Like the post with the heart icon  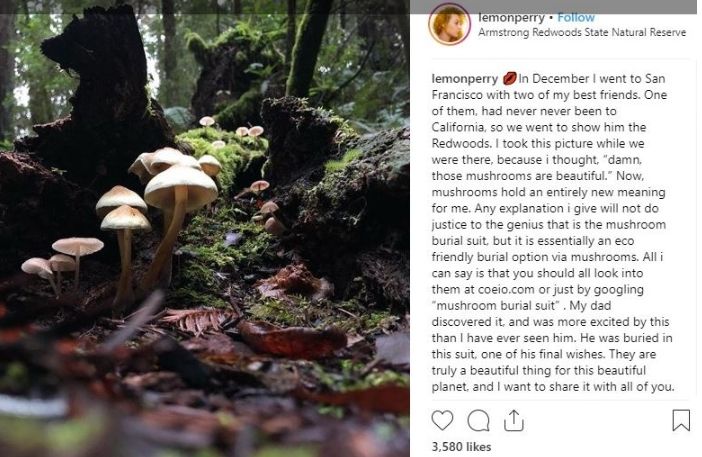(442, 420)
